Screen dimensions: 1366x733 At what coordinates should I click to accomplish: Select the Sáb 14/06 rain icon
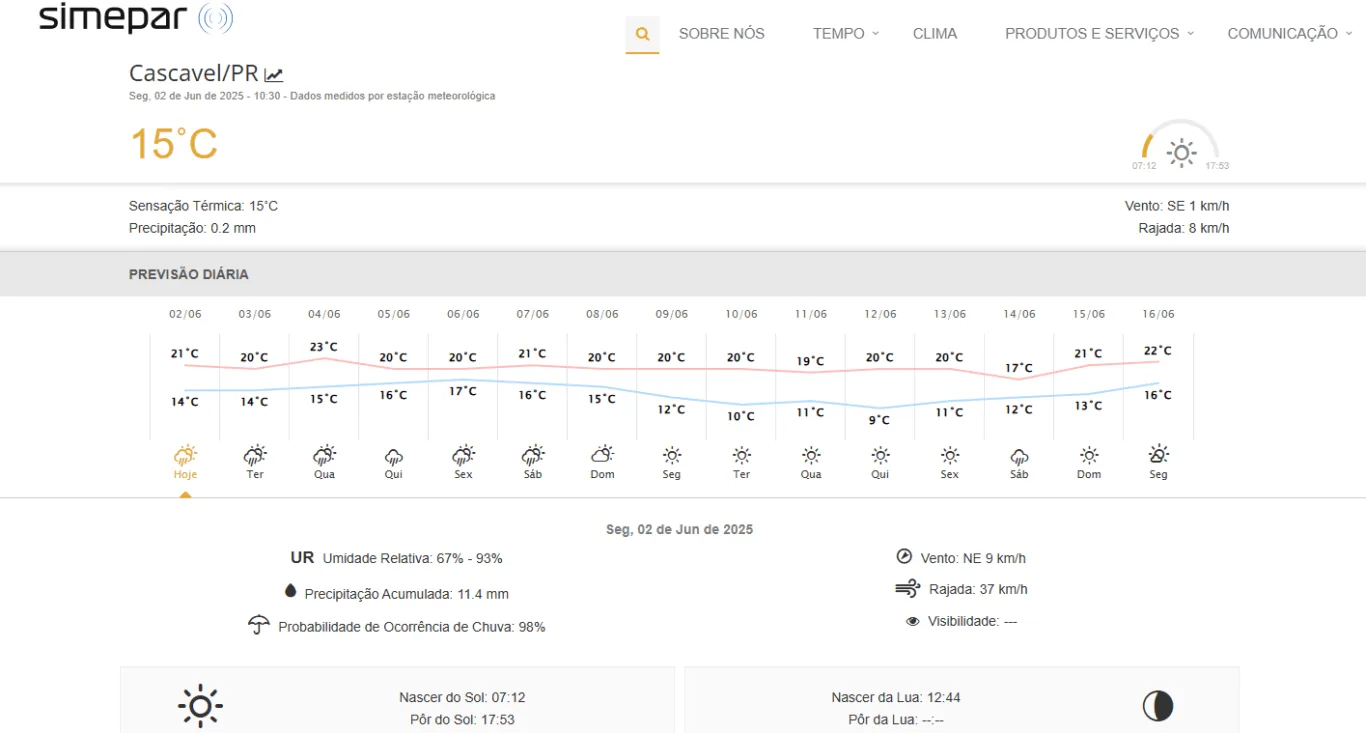pos(1019,457)
